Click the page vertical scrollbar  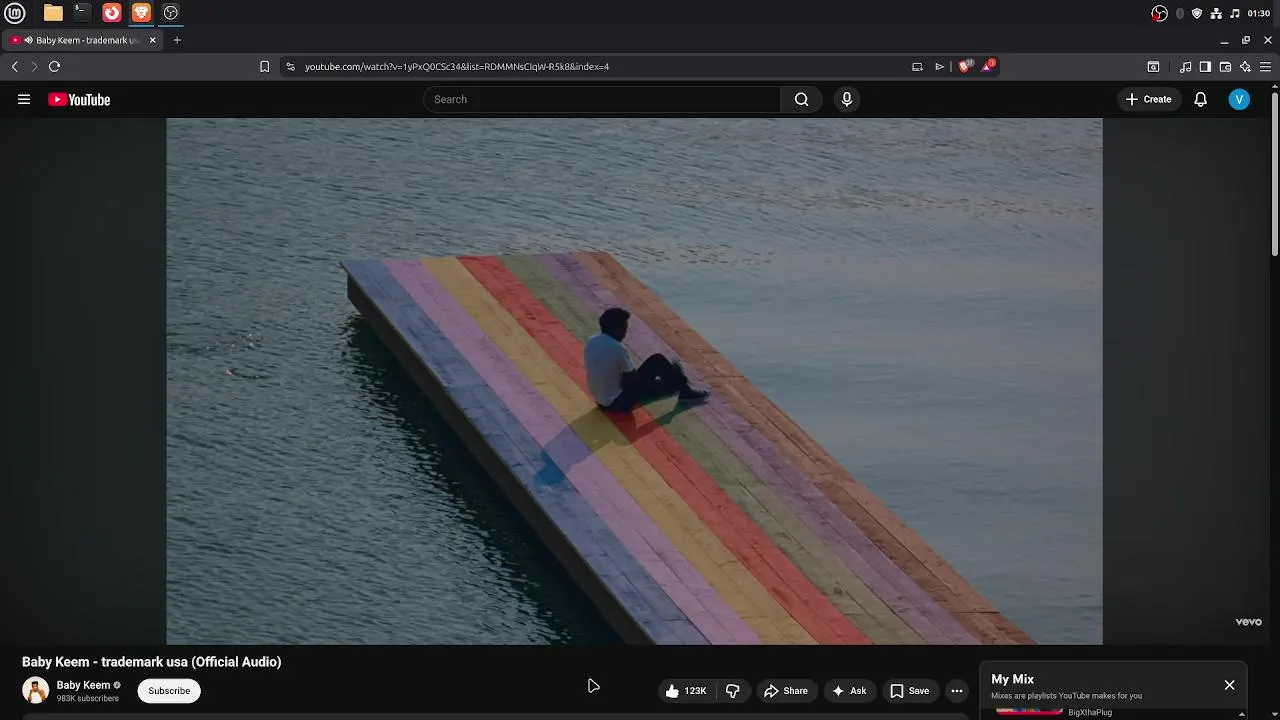coord(1274,172)
